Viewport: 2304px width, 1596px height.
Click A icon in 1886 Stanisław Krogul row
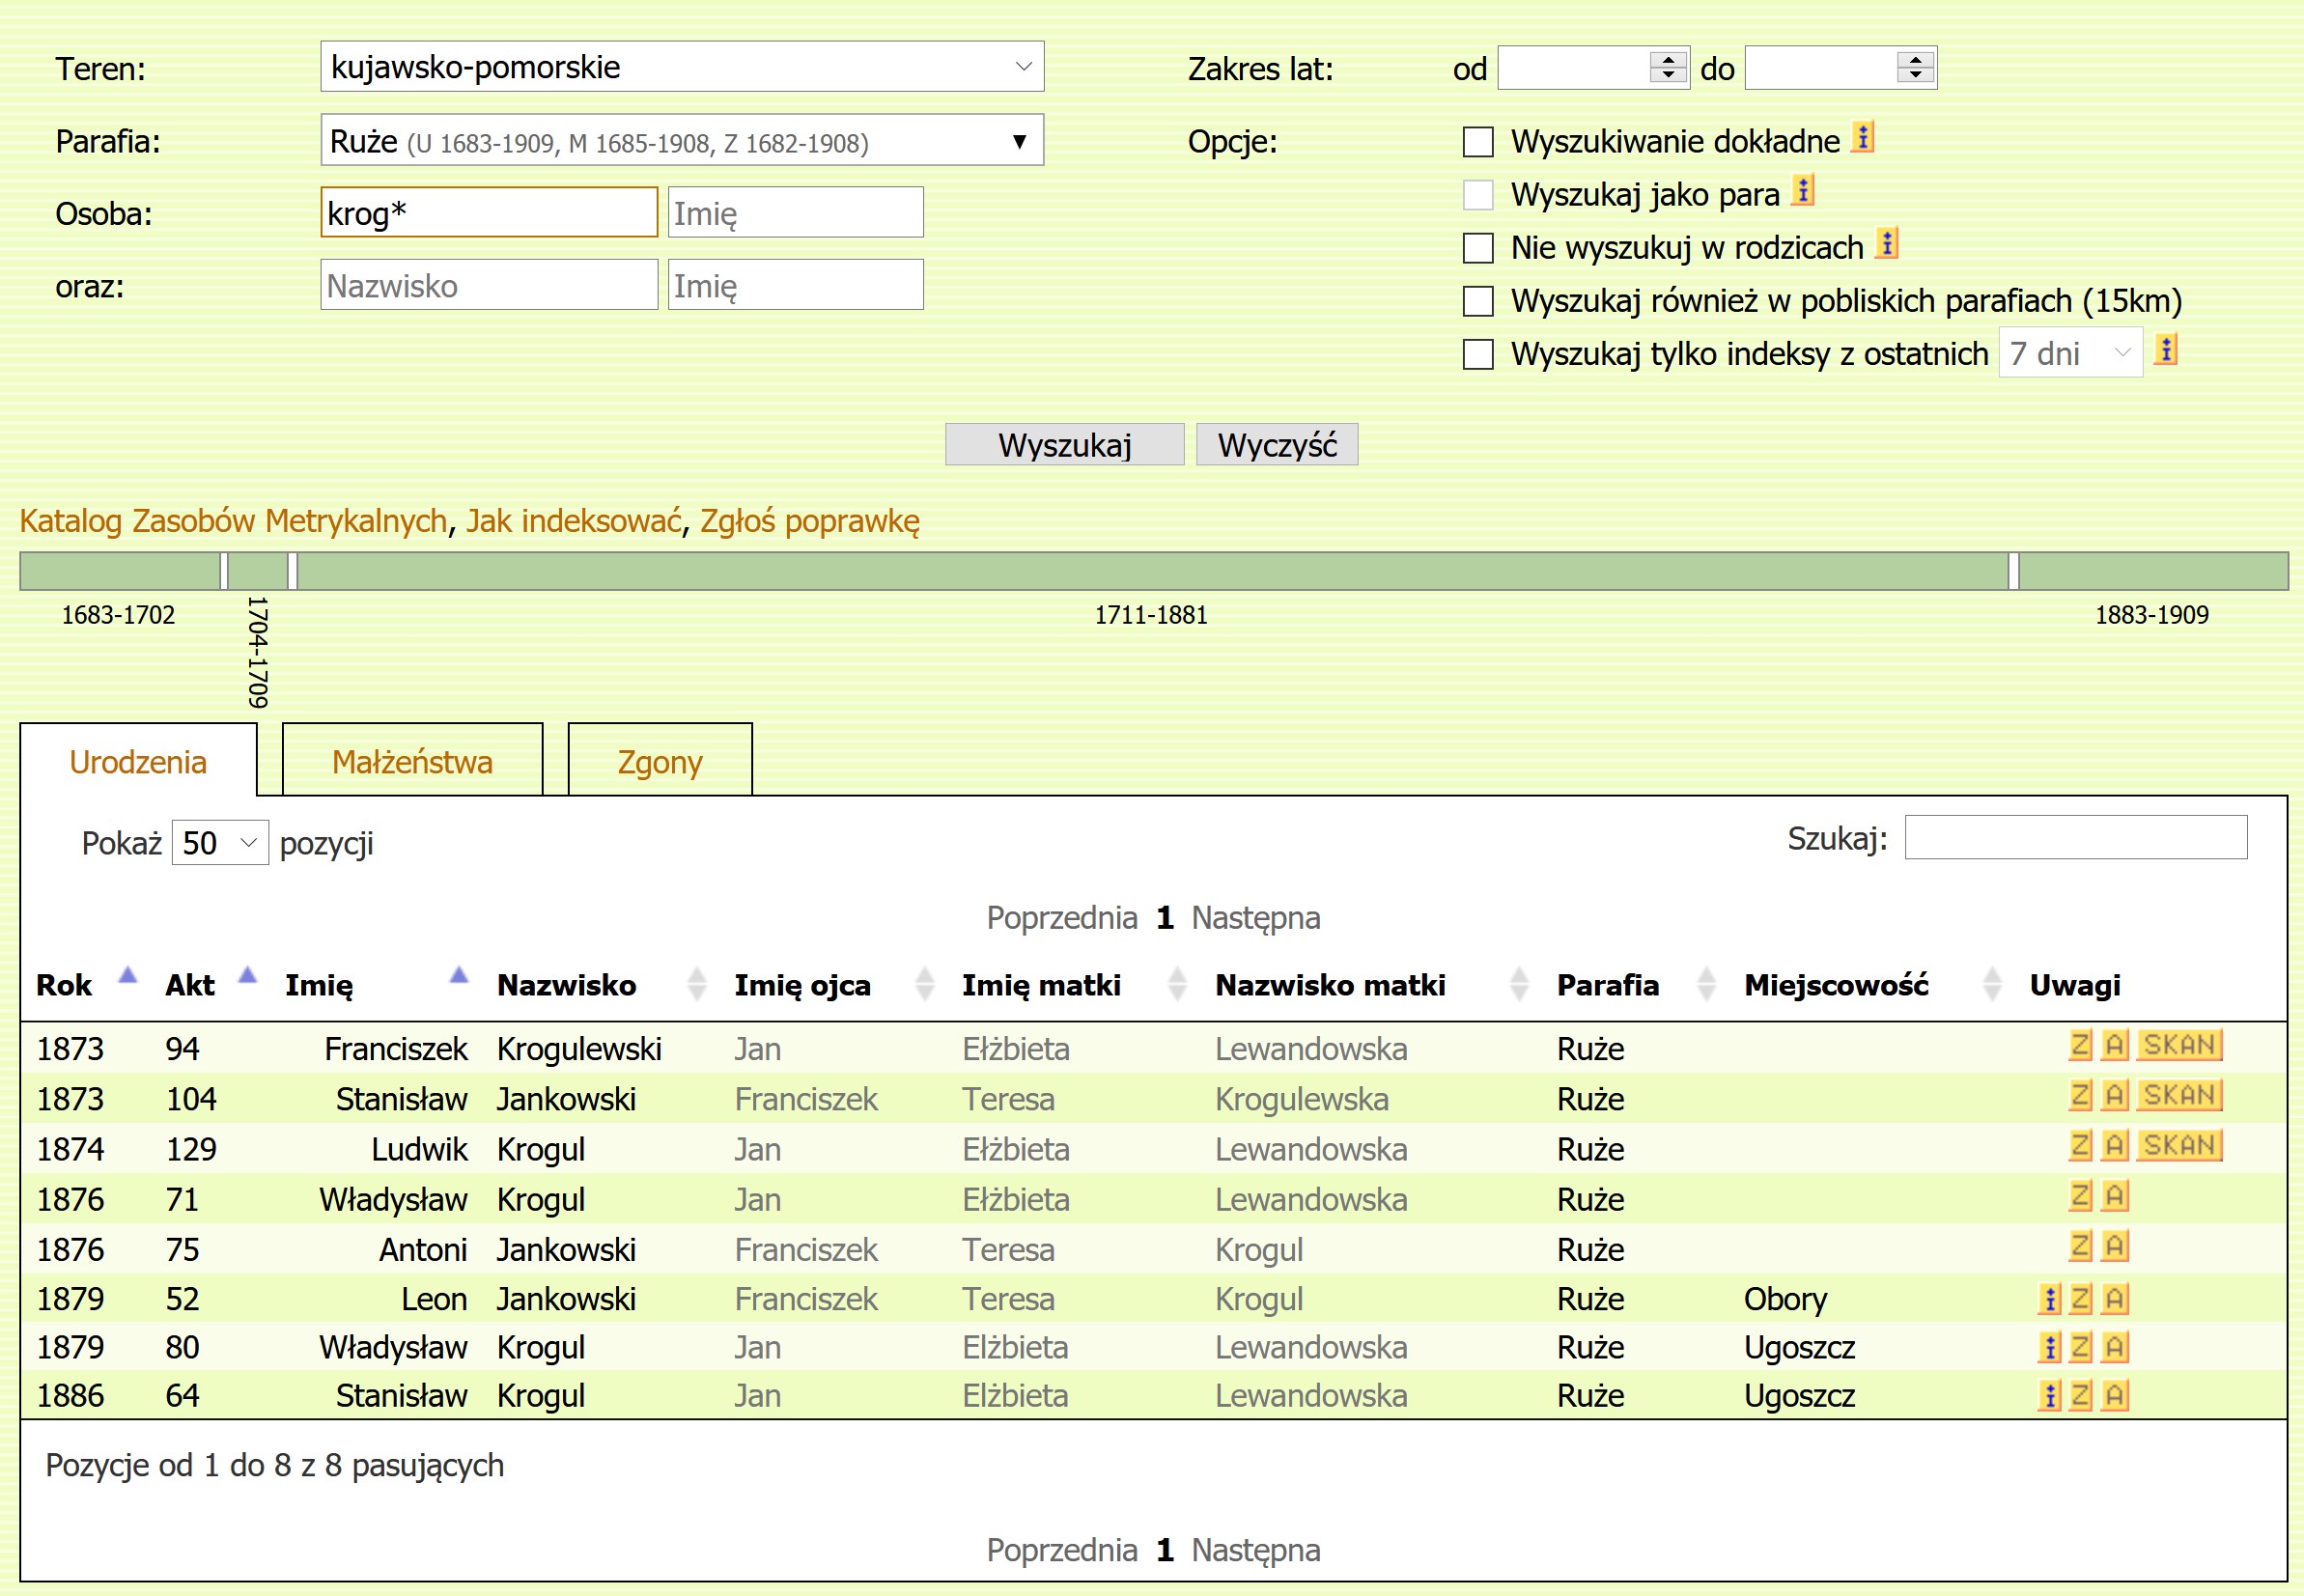click(x=2114, y=1395)
